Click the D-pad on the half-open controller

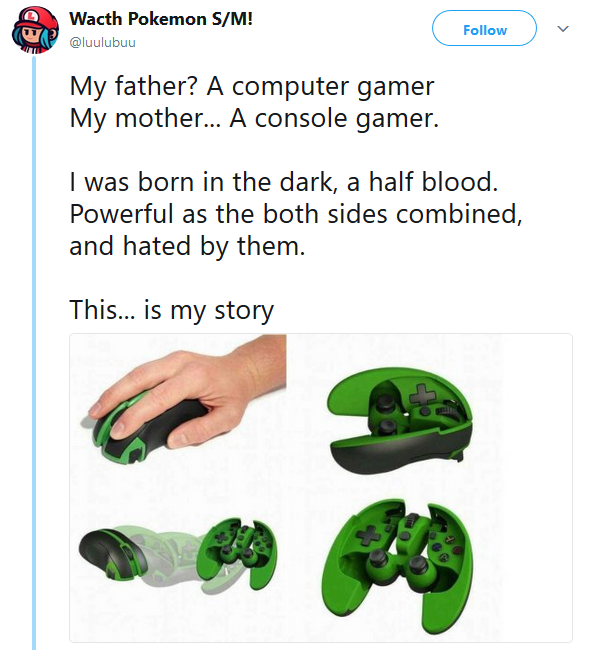[x=421, y=394]
